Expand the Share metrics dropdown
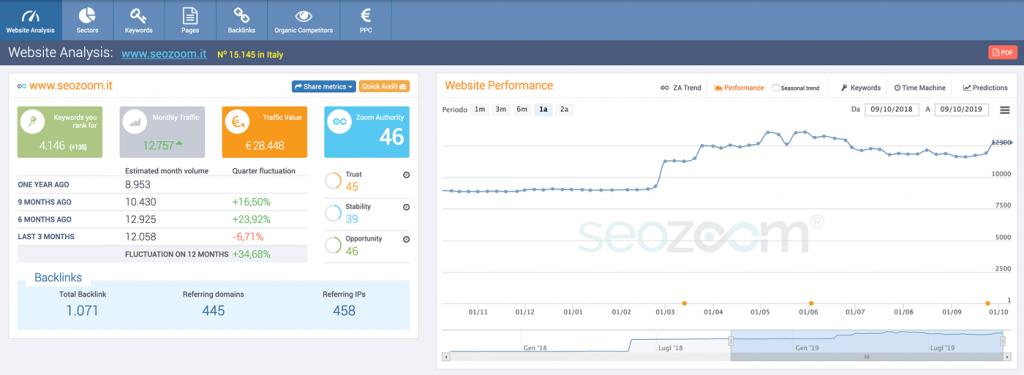This screenshot has height=375, width=1024. tap(323, 86)
